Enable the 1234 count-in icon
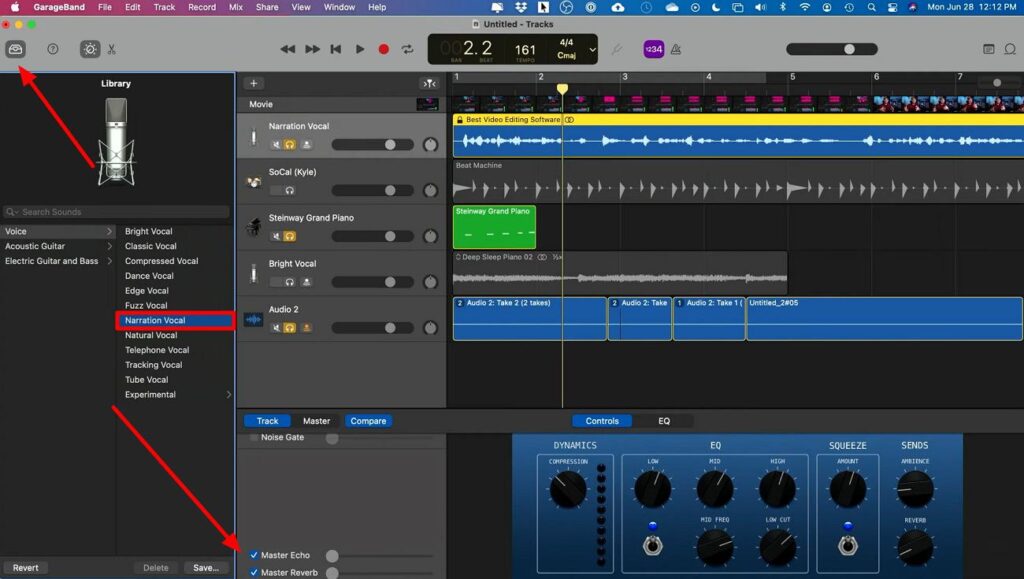Viewport: 1024px width, 579px height. coord(655,48)
